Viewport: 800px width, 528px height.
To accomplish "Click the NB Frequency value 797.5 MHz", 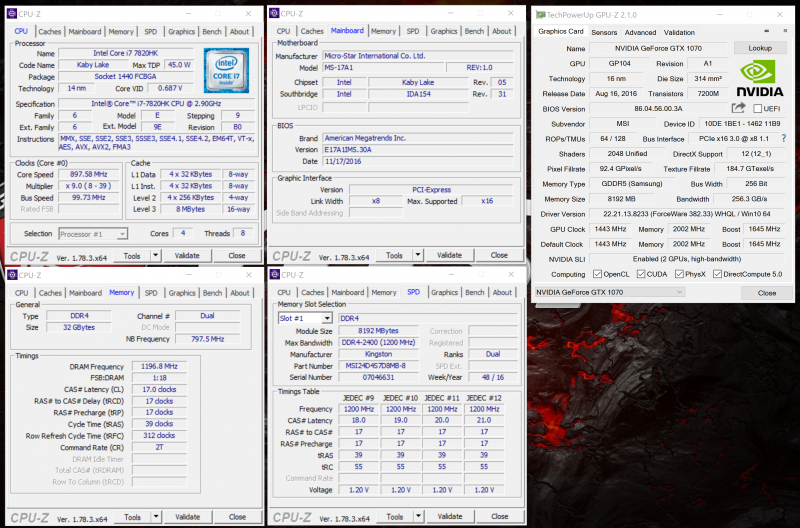I will [208, 339].
